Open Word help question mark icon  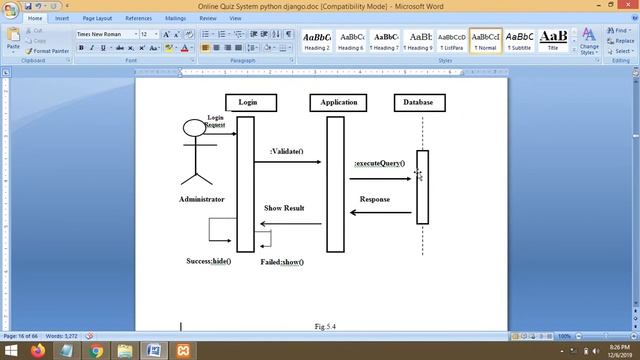[x=635, y=18]
